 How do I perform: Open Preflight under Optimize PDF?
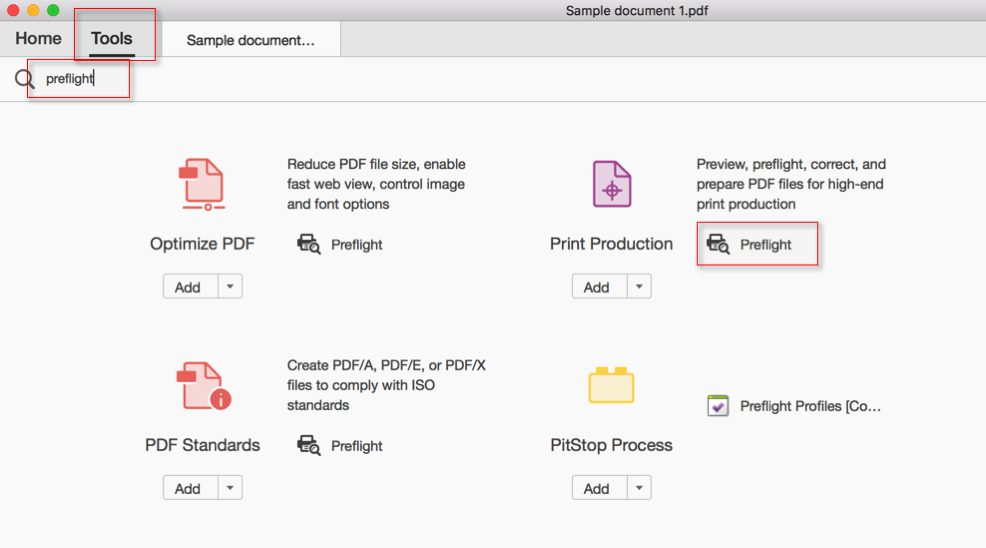tap(340, 244)
